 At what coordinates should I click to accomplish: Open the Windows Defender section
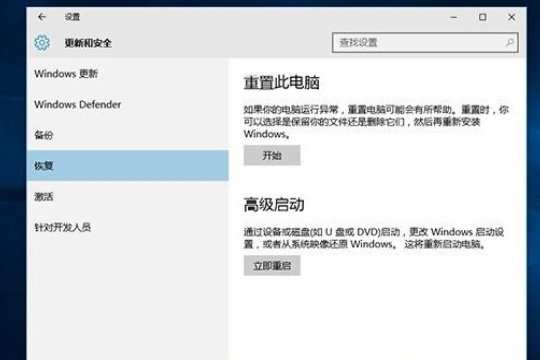tap(127, 104)
